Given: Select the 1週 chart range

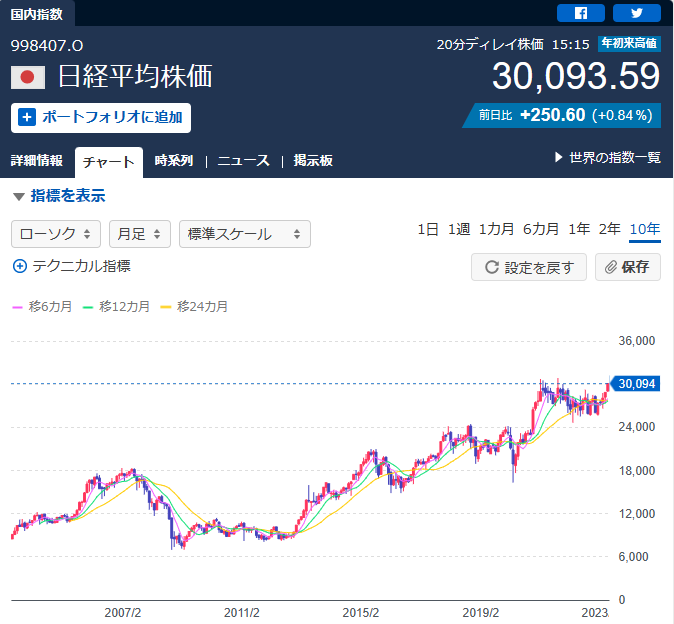Looking at the screenshot, I should 459,229.
